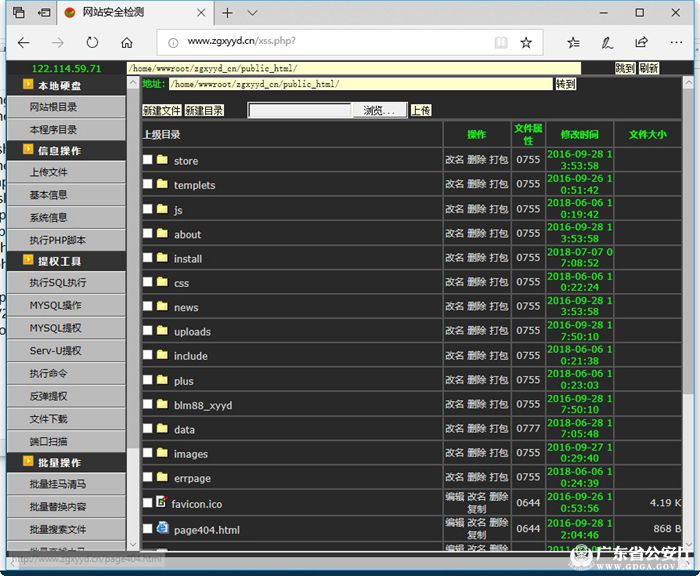Click the 转到 go button
The height and width of the screenshot is (576, 700).
566,84
